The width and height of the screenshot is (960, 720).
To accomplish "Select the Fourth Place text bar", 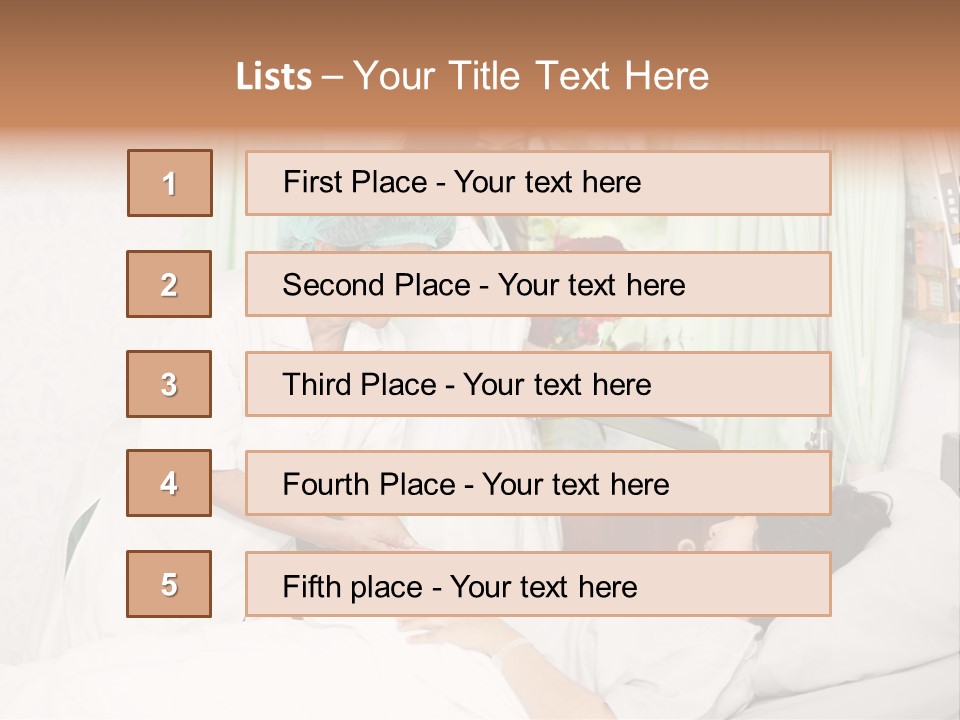I will point(538,483).
